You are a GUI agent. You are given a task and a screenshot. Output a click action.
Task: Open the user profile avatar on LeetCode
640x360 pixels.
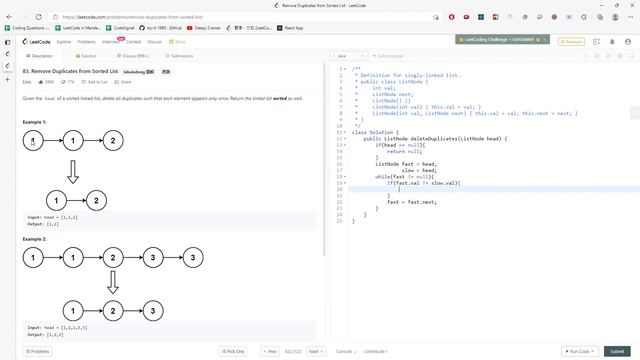(628, 42)
